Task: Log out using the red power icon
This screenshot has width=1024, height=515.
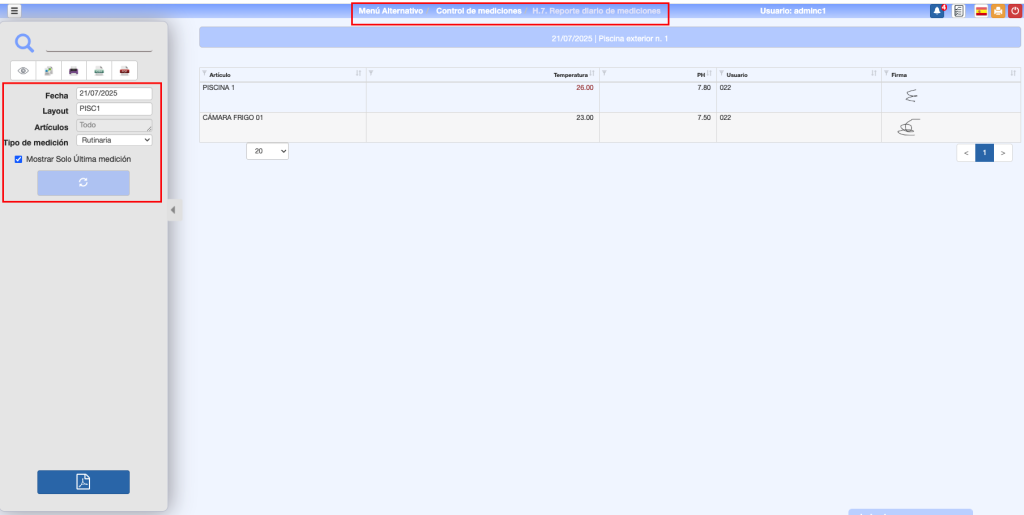Action: point(1014,11)
